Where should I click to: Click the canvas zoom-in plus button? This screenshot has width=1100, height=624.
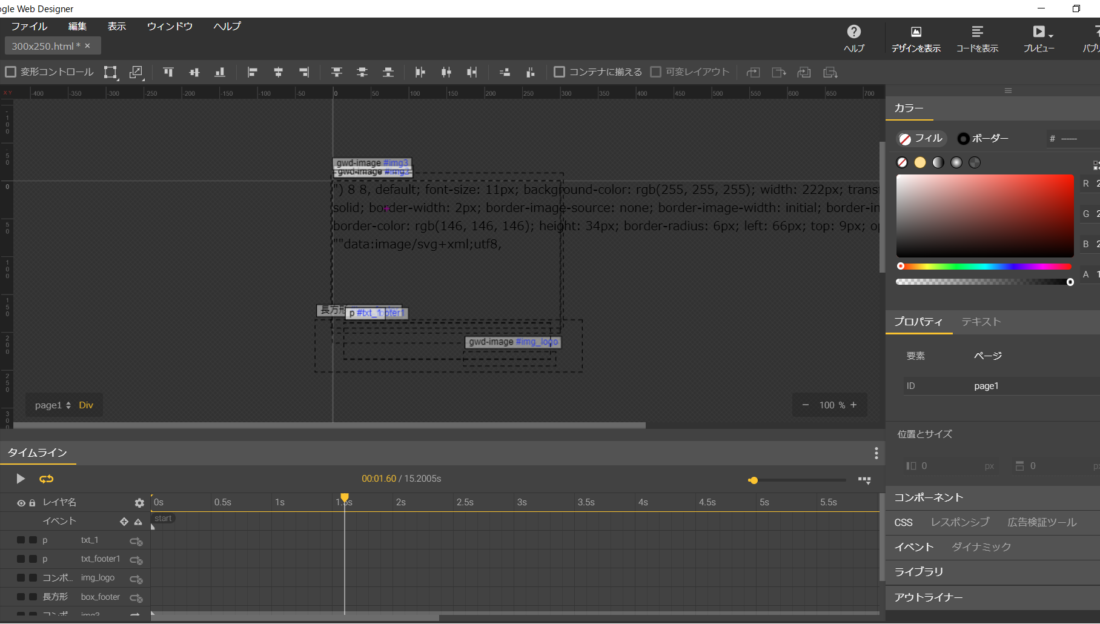[x=853, y=405]
